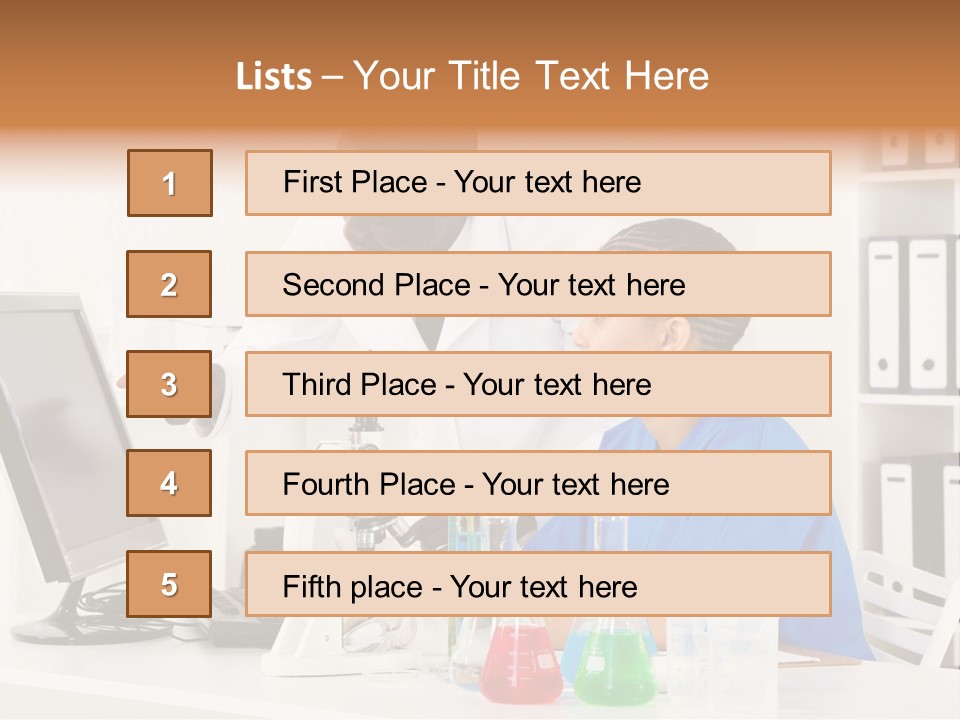Click the number 3 box
This screenshot has width=960, height=720.
pyautogui.click(x=169, y=384)
